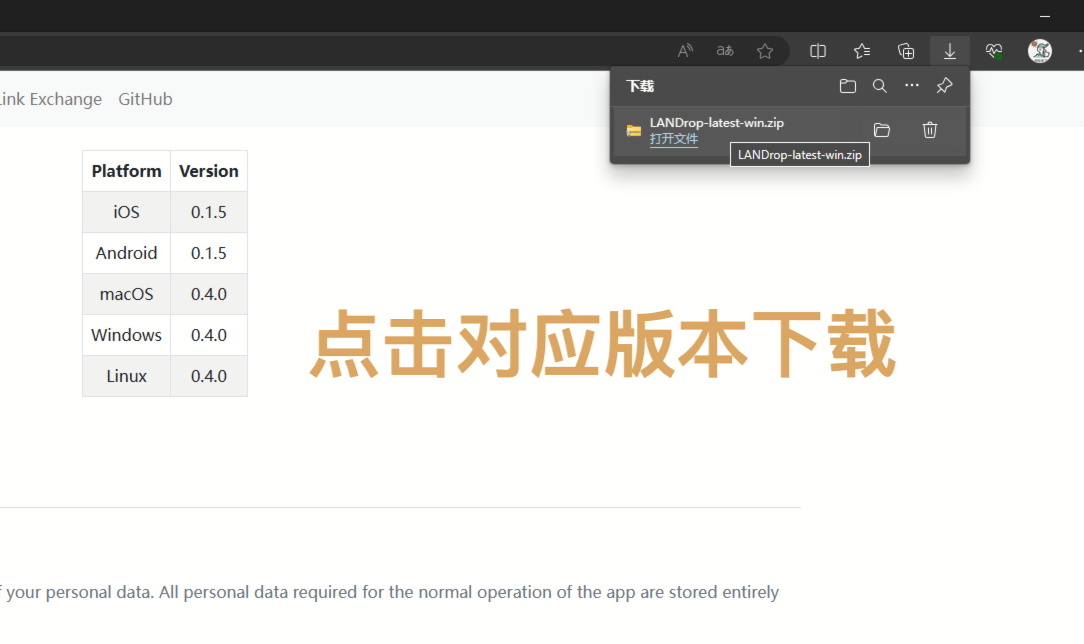Pin the Downloads panel
1084x644 pixels.
click(x=944, y=86)
